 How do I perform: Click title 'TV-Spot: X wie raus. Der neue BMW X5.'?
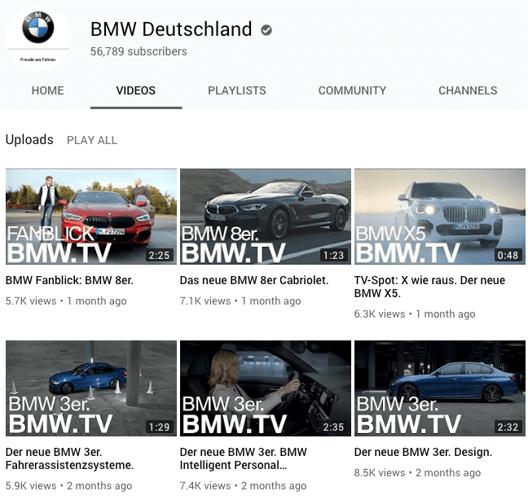click(x=430, y=287)
